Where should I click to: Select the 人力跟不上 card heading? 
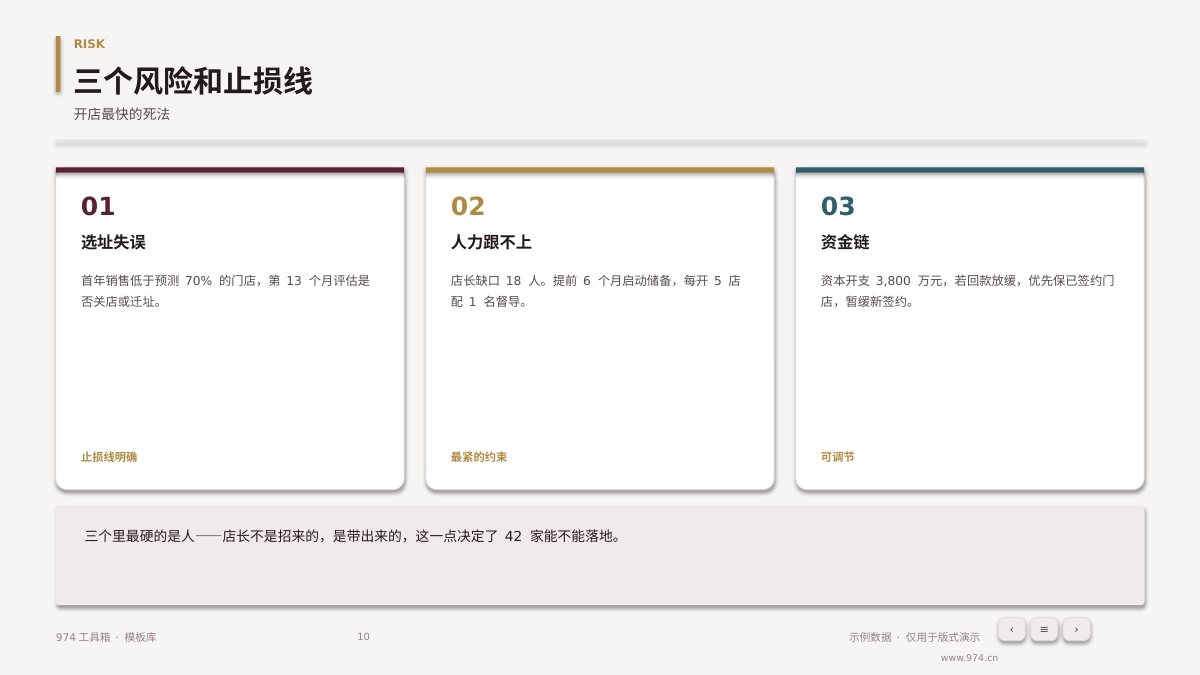pyautogui.click(x=491, y=242)
